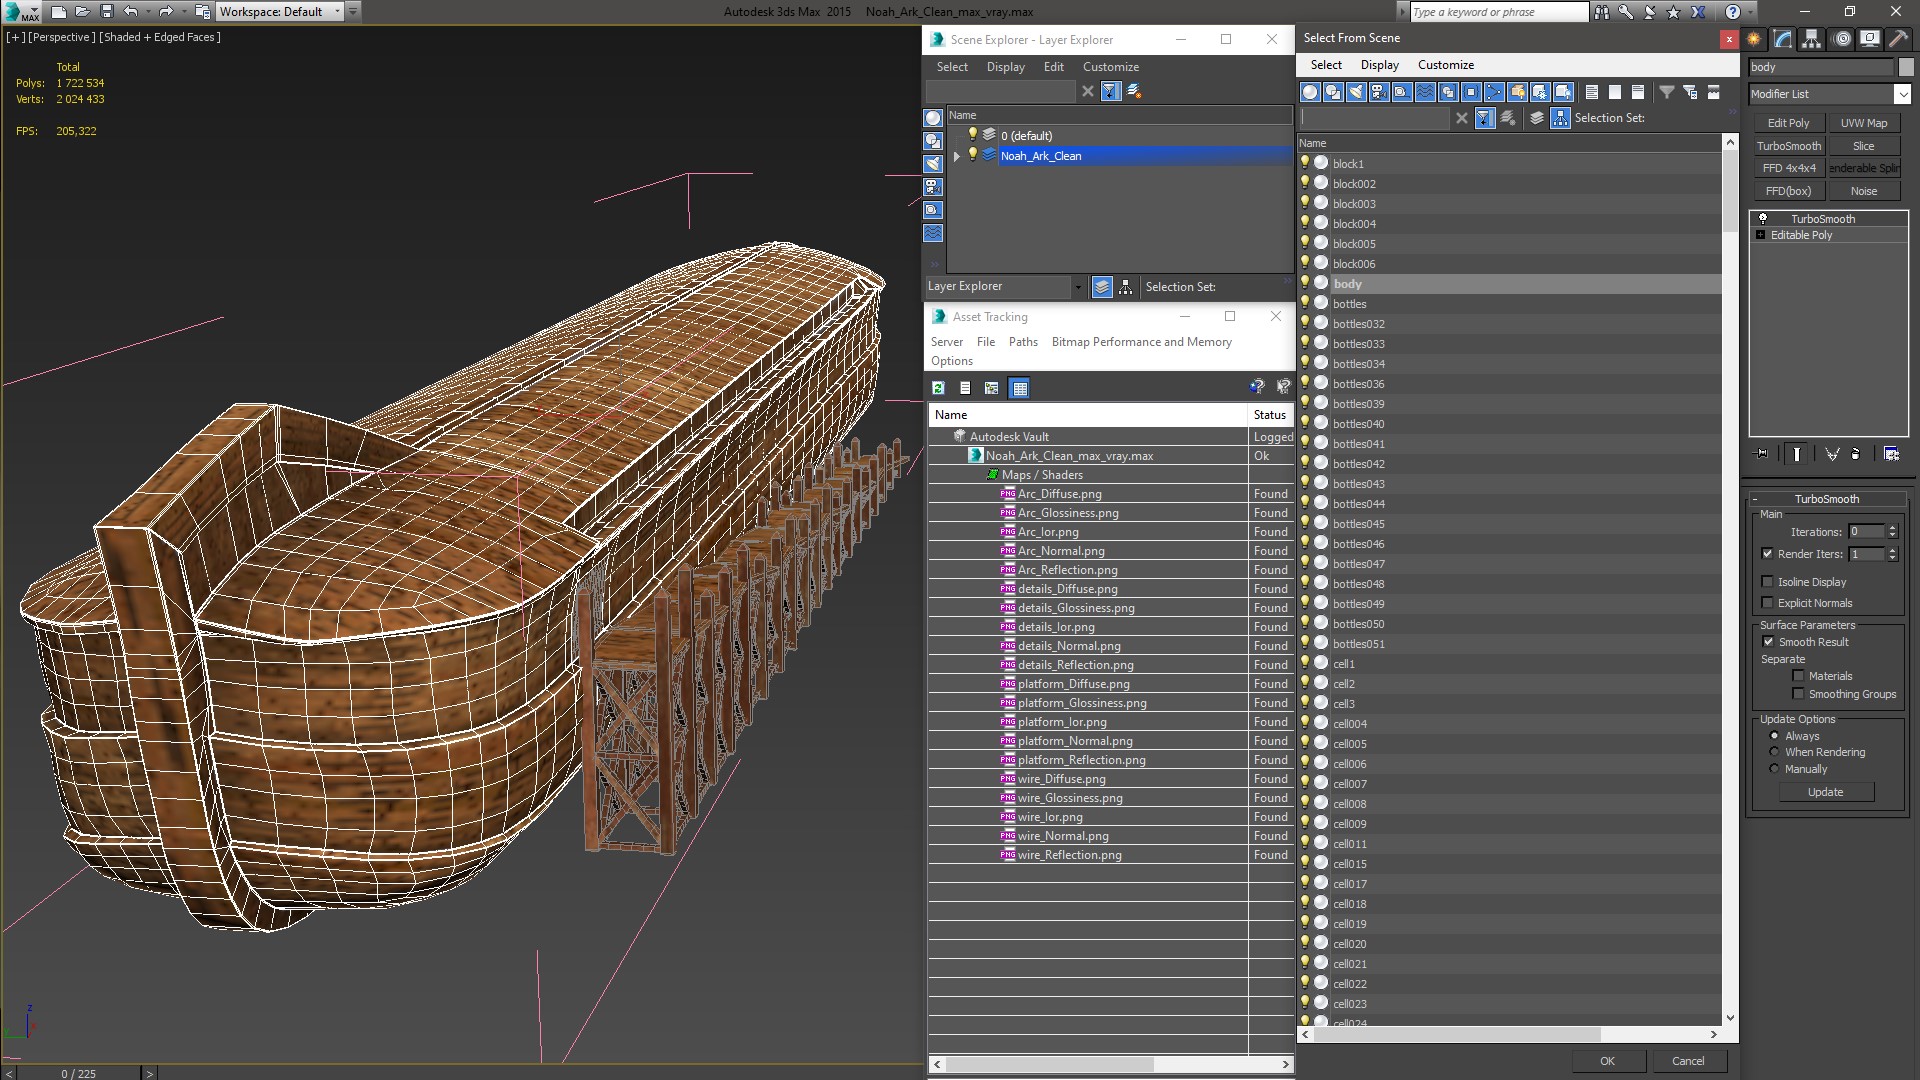1920x1080 pixels.
Task: Uncheck Smooth Result checkbox
Action: tap(1768, 642)
